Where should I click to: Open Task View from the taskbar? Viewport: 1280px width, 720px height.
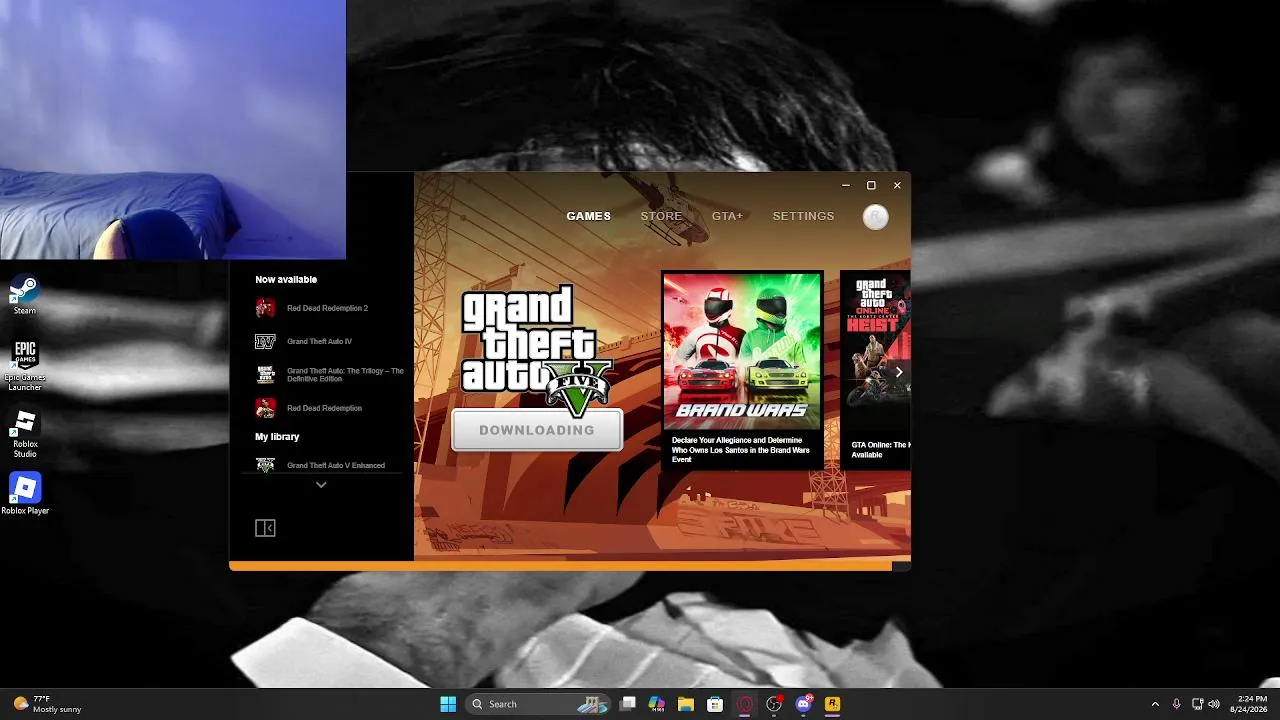[x=628, y=704]
